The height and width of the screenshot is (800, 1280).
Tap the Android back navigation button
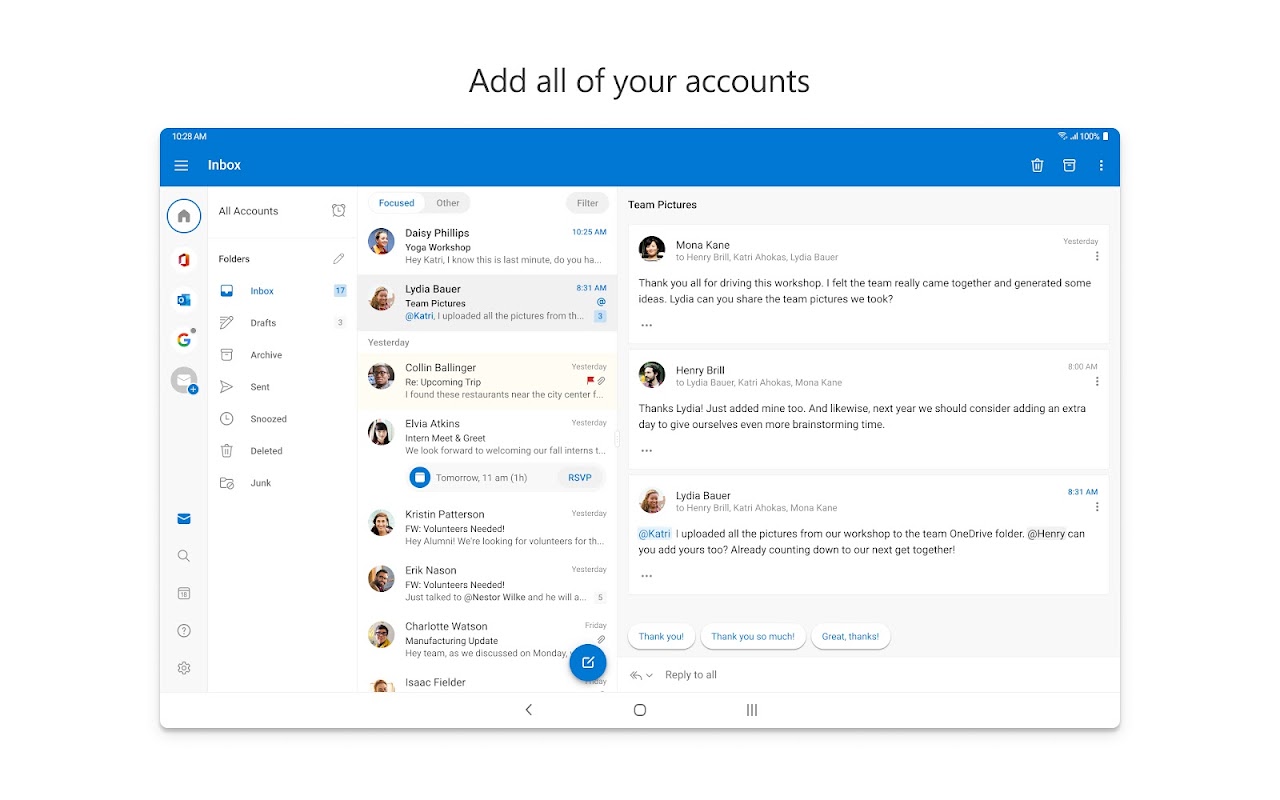coord(529,710)
